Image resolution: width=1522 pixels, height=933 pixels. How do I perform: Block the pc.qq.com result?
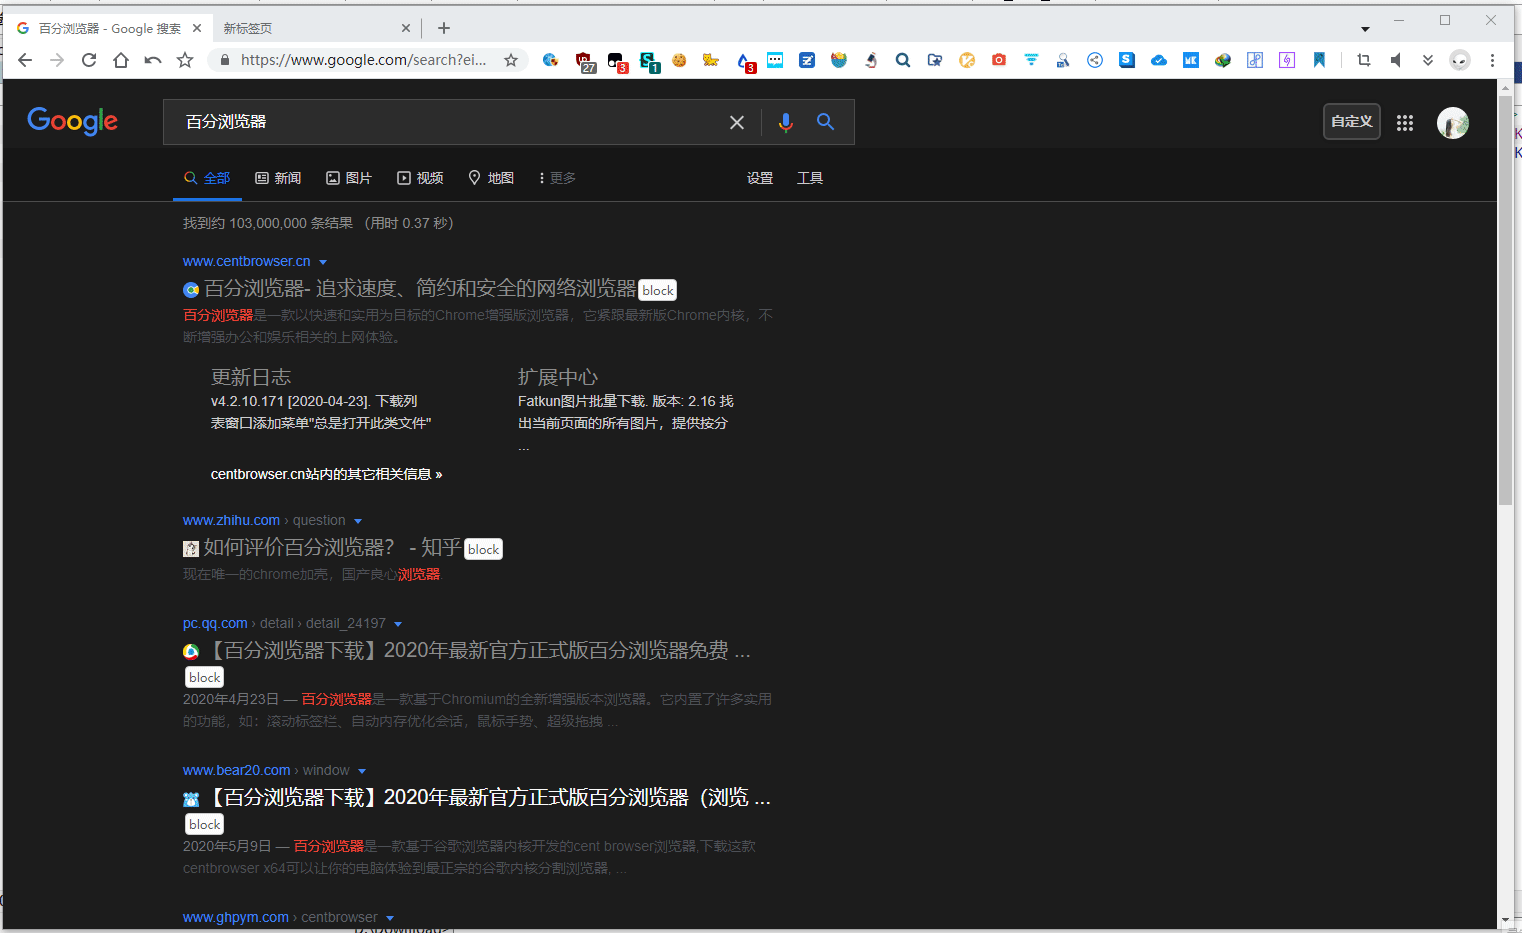point(205,677)
